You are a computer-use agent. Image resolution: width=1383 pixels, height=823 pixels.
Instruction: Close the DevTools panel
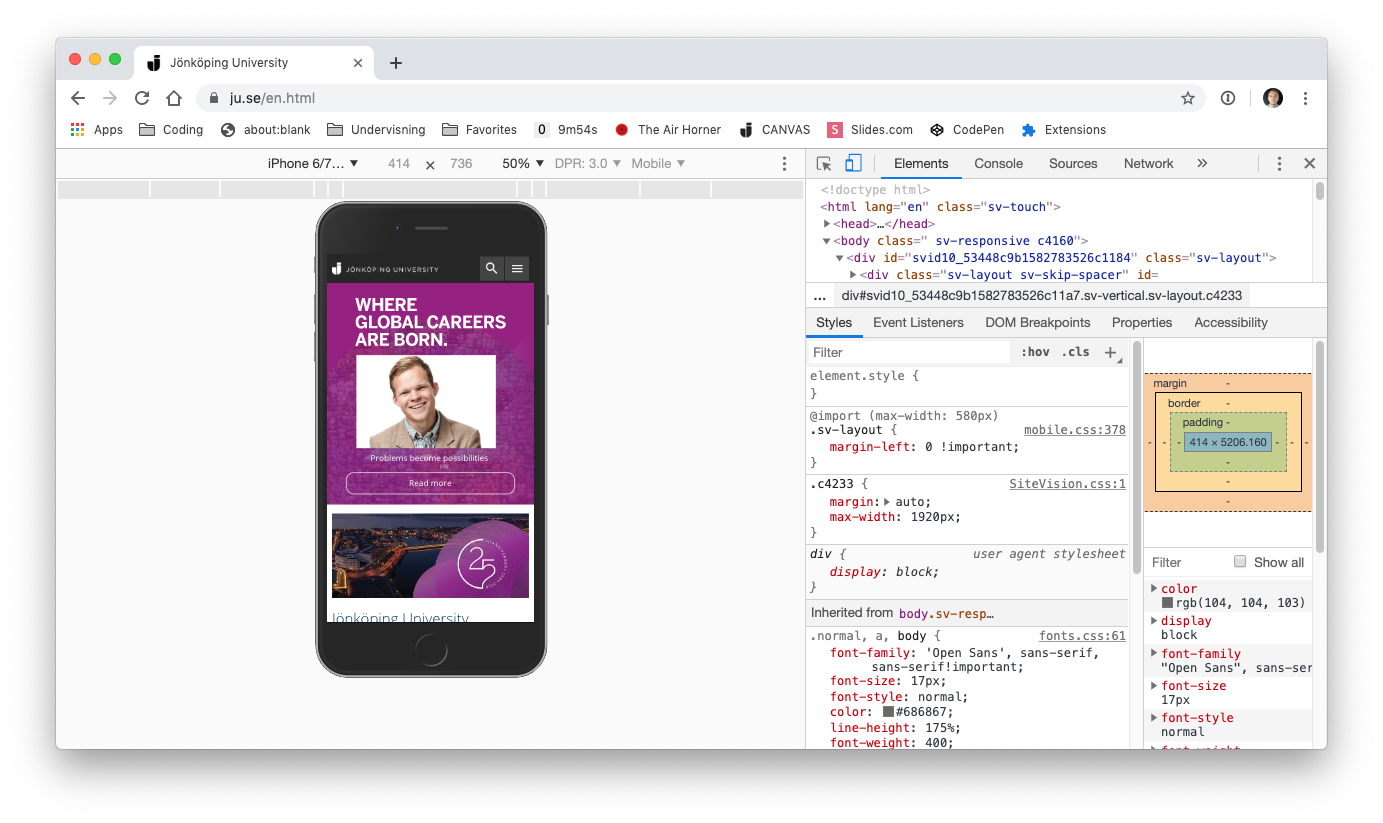[1309, 164]
